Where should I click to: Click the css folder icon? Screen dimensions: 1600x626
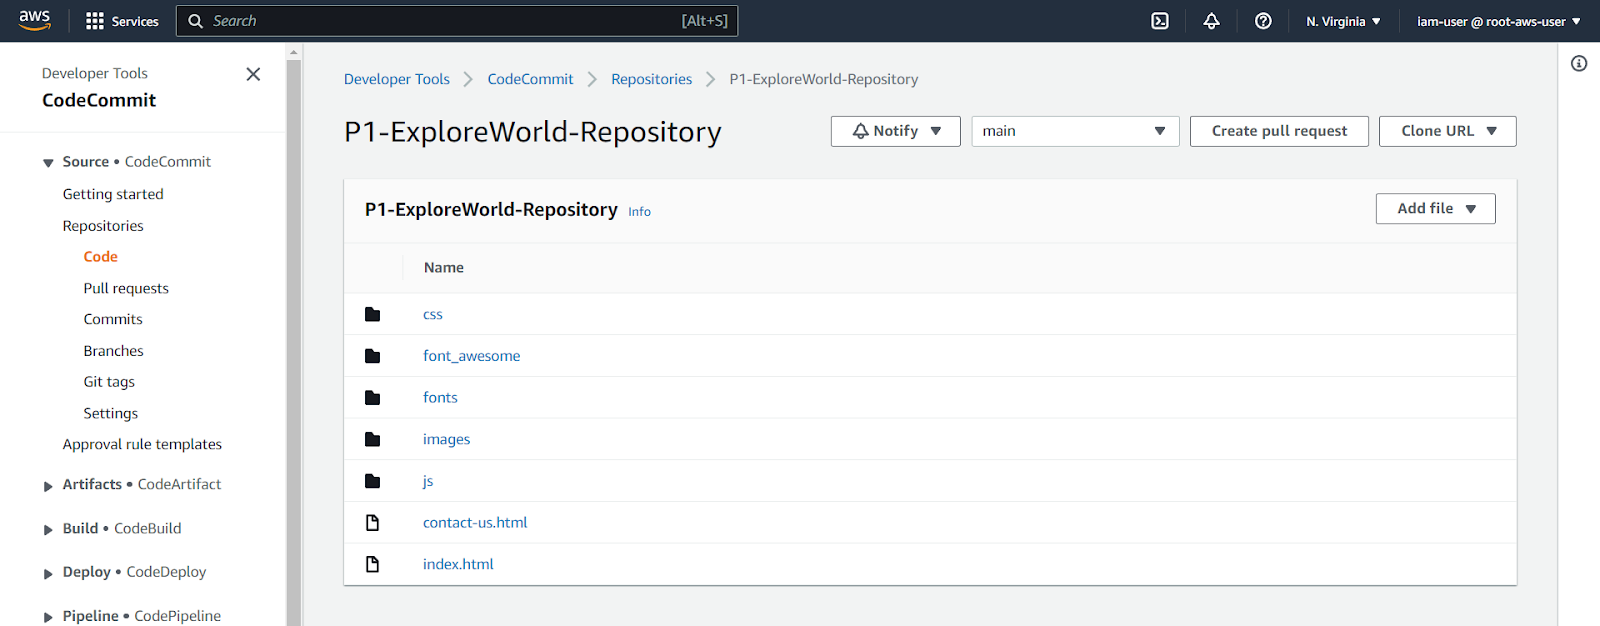372,314
